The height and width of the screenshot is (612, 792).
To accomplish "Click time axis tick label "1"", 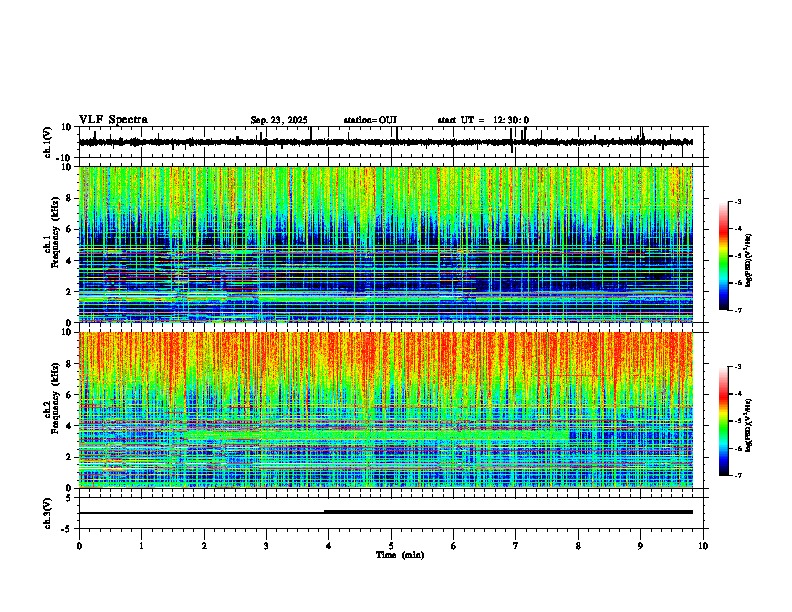I will point(141,546).
